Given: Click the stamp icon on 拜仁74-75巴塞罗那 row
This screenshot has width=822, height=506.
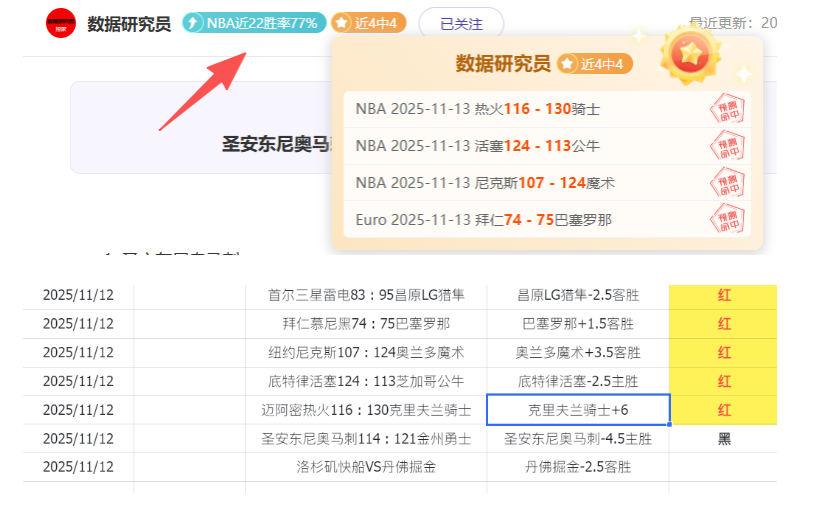Looking at the screenshot, I should (x=729, y=219).
